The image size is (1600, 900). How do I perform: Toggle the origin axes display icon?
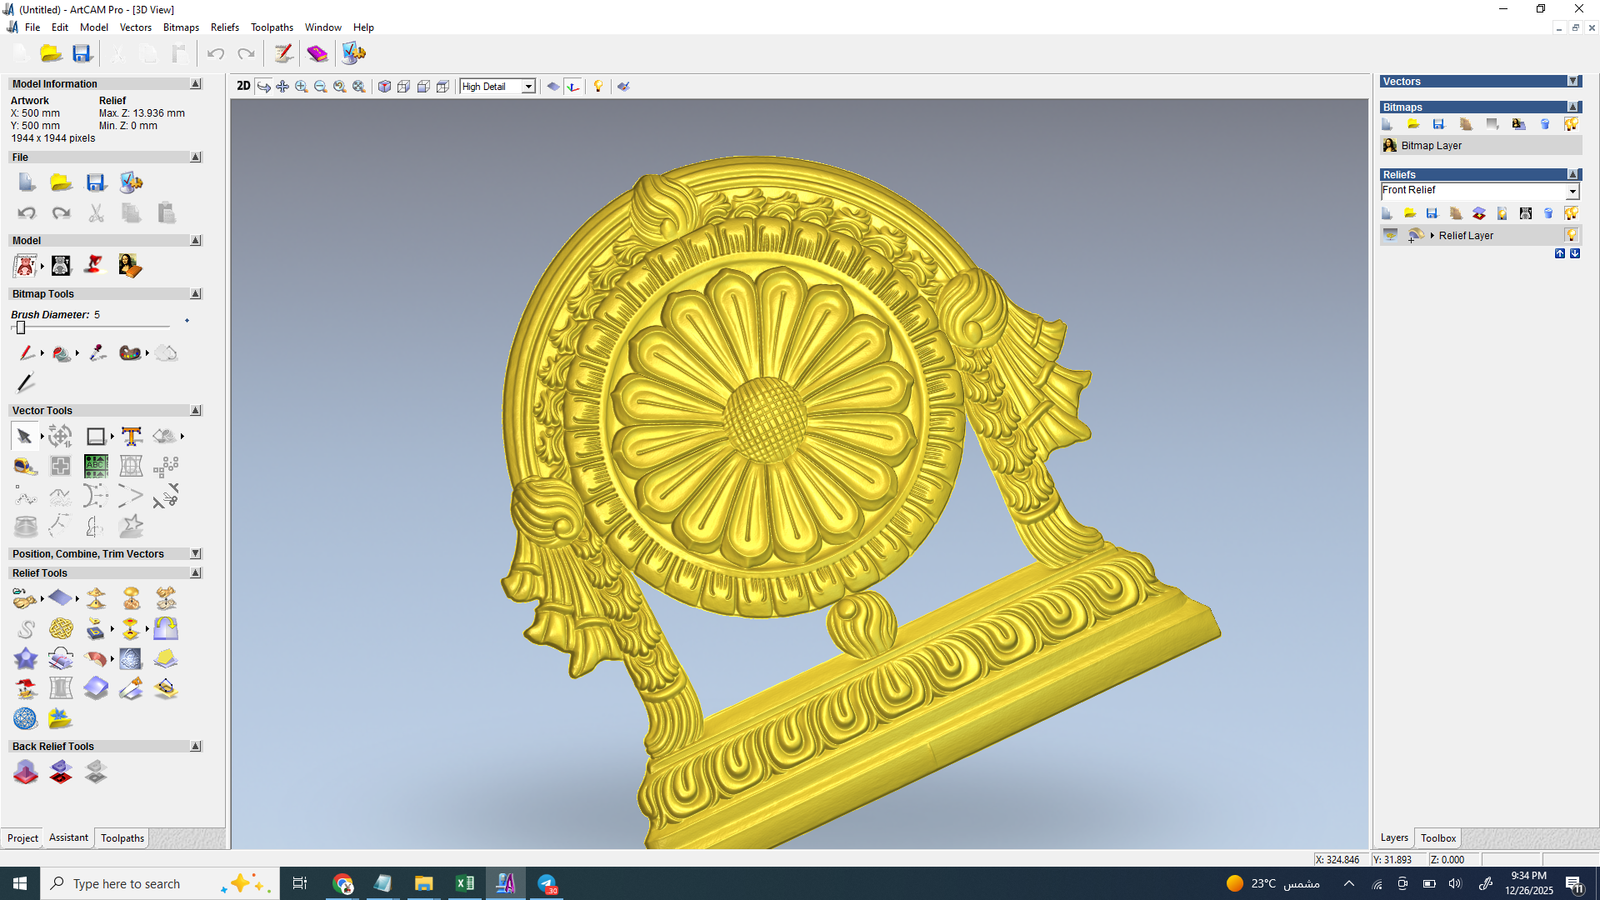point(573,87)
